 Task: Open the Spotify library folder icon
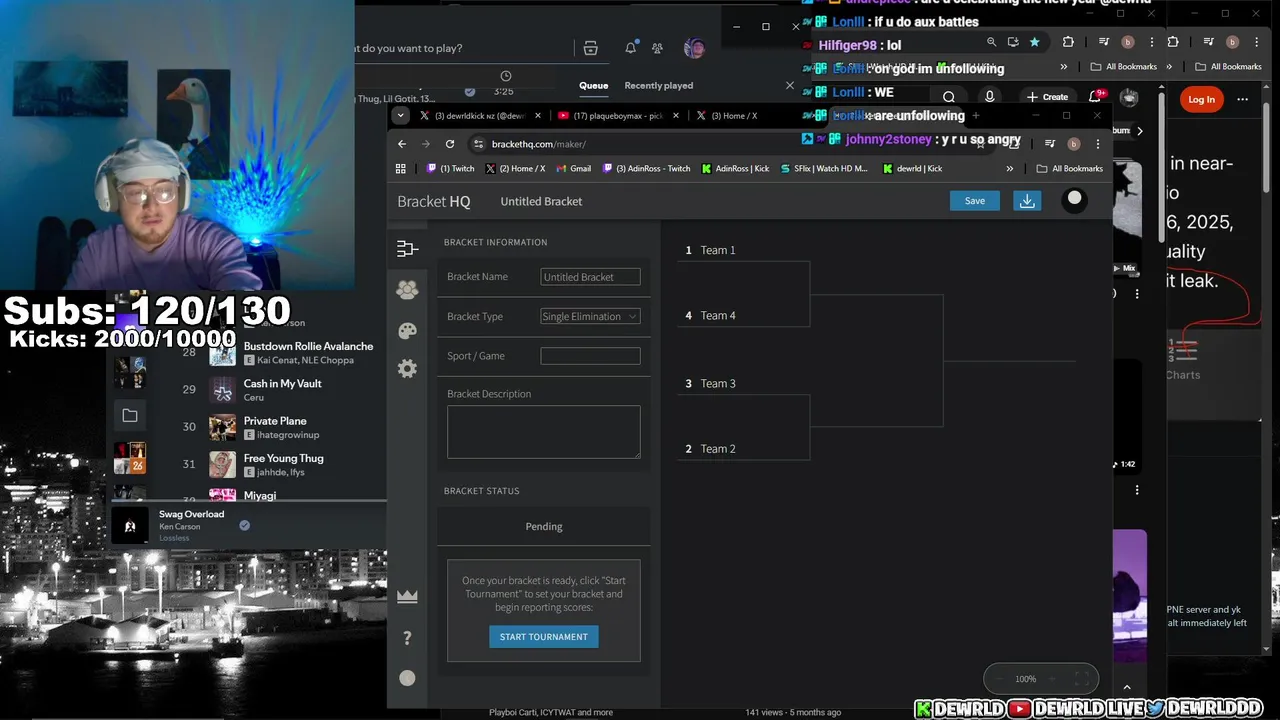pyautogui.click(x=130, y=415)
